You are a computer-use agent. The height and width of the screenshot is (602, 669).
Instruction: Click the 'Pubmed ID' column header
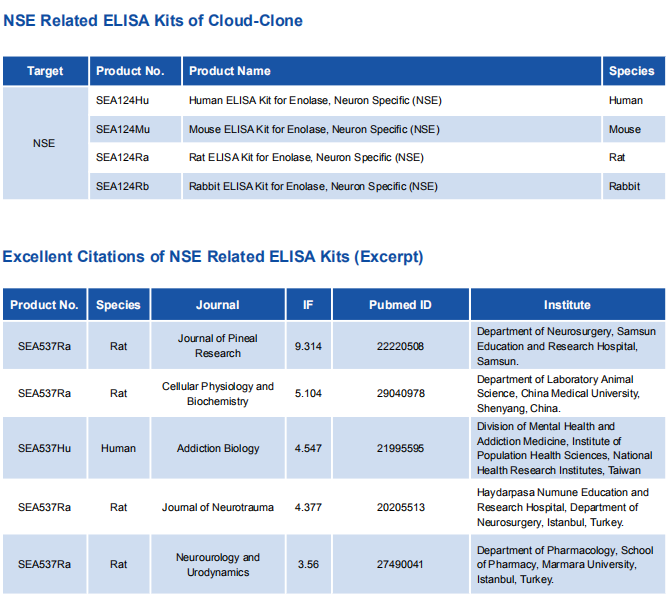coord(401,305)
